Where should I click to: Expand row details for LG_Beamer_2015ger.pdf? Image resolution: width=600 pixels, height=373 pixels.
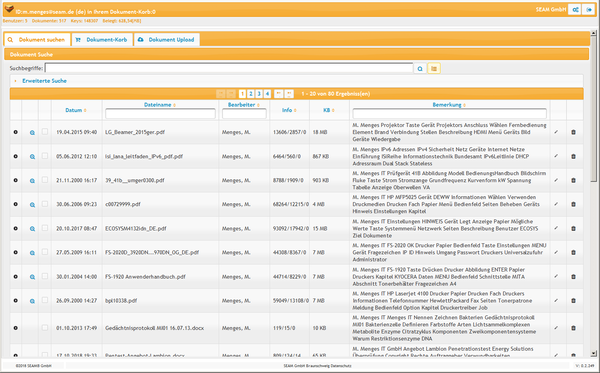16,132
